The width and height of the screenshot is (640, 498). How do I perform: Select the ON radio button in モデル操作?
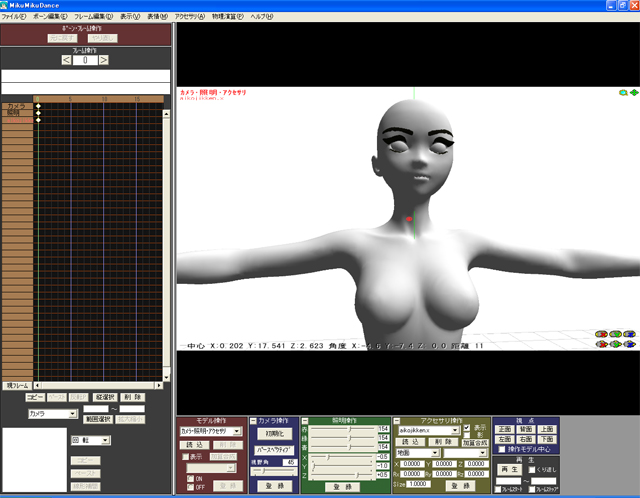click(190, 478)
